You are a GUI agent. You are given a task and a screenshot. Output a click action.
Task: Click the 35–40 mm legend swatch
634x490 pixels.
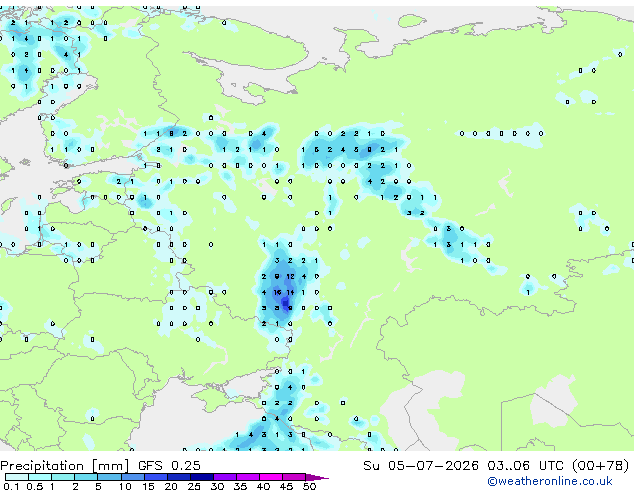(247, 477)
